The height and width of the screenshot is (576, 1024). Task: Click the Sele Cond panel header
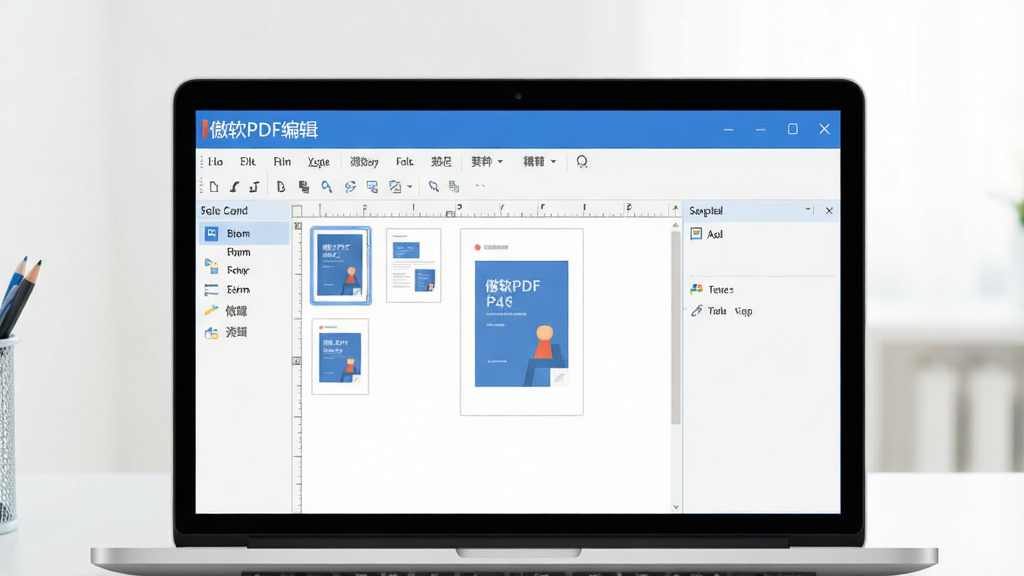point(244,210)
